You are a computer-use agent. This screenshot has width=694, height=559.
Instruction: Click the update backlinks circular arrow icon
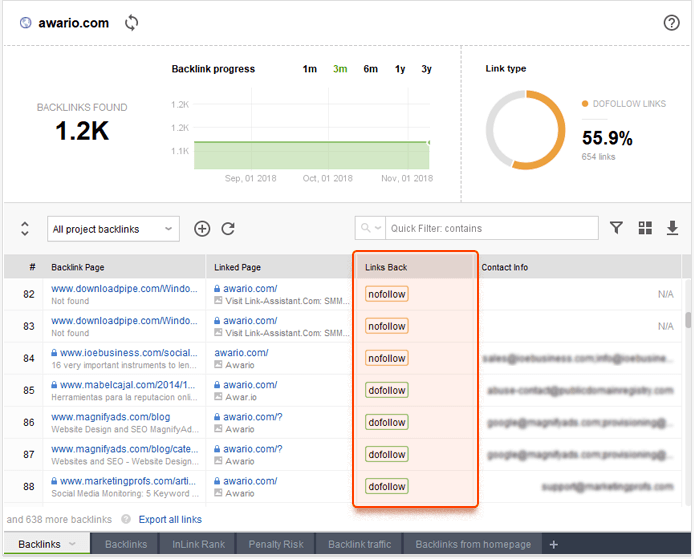pyautogui.click(x=228, y=229)
